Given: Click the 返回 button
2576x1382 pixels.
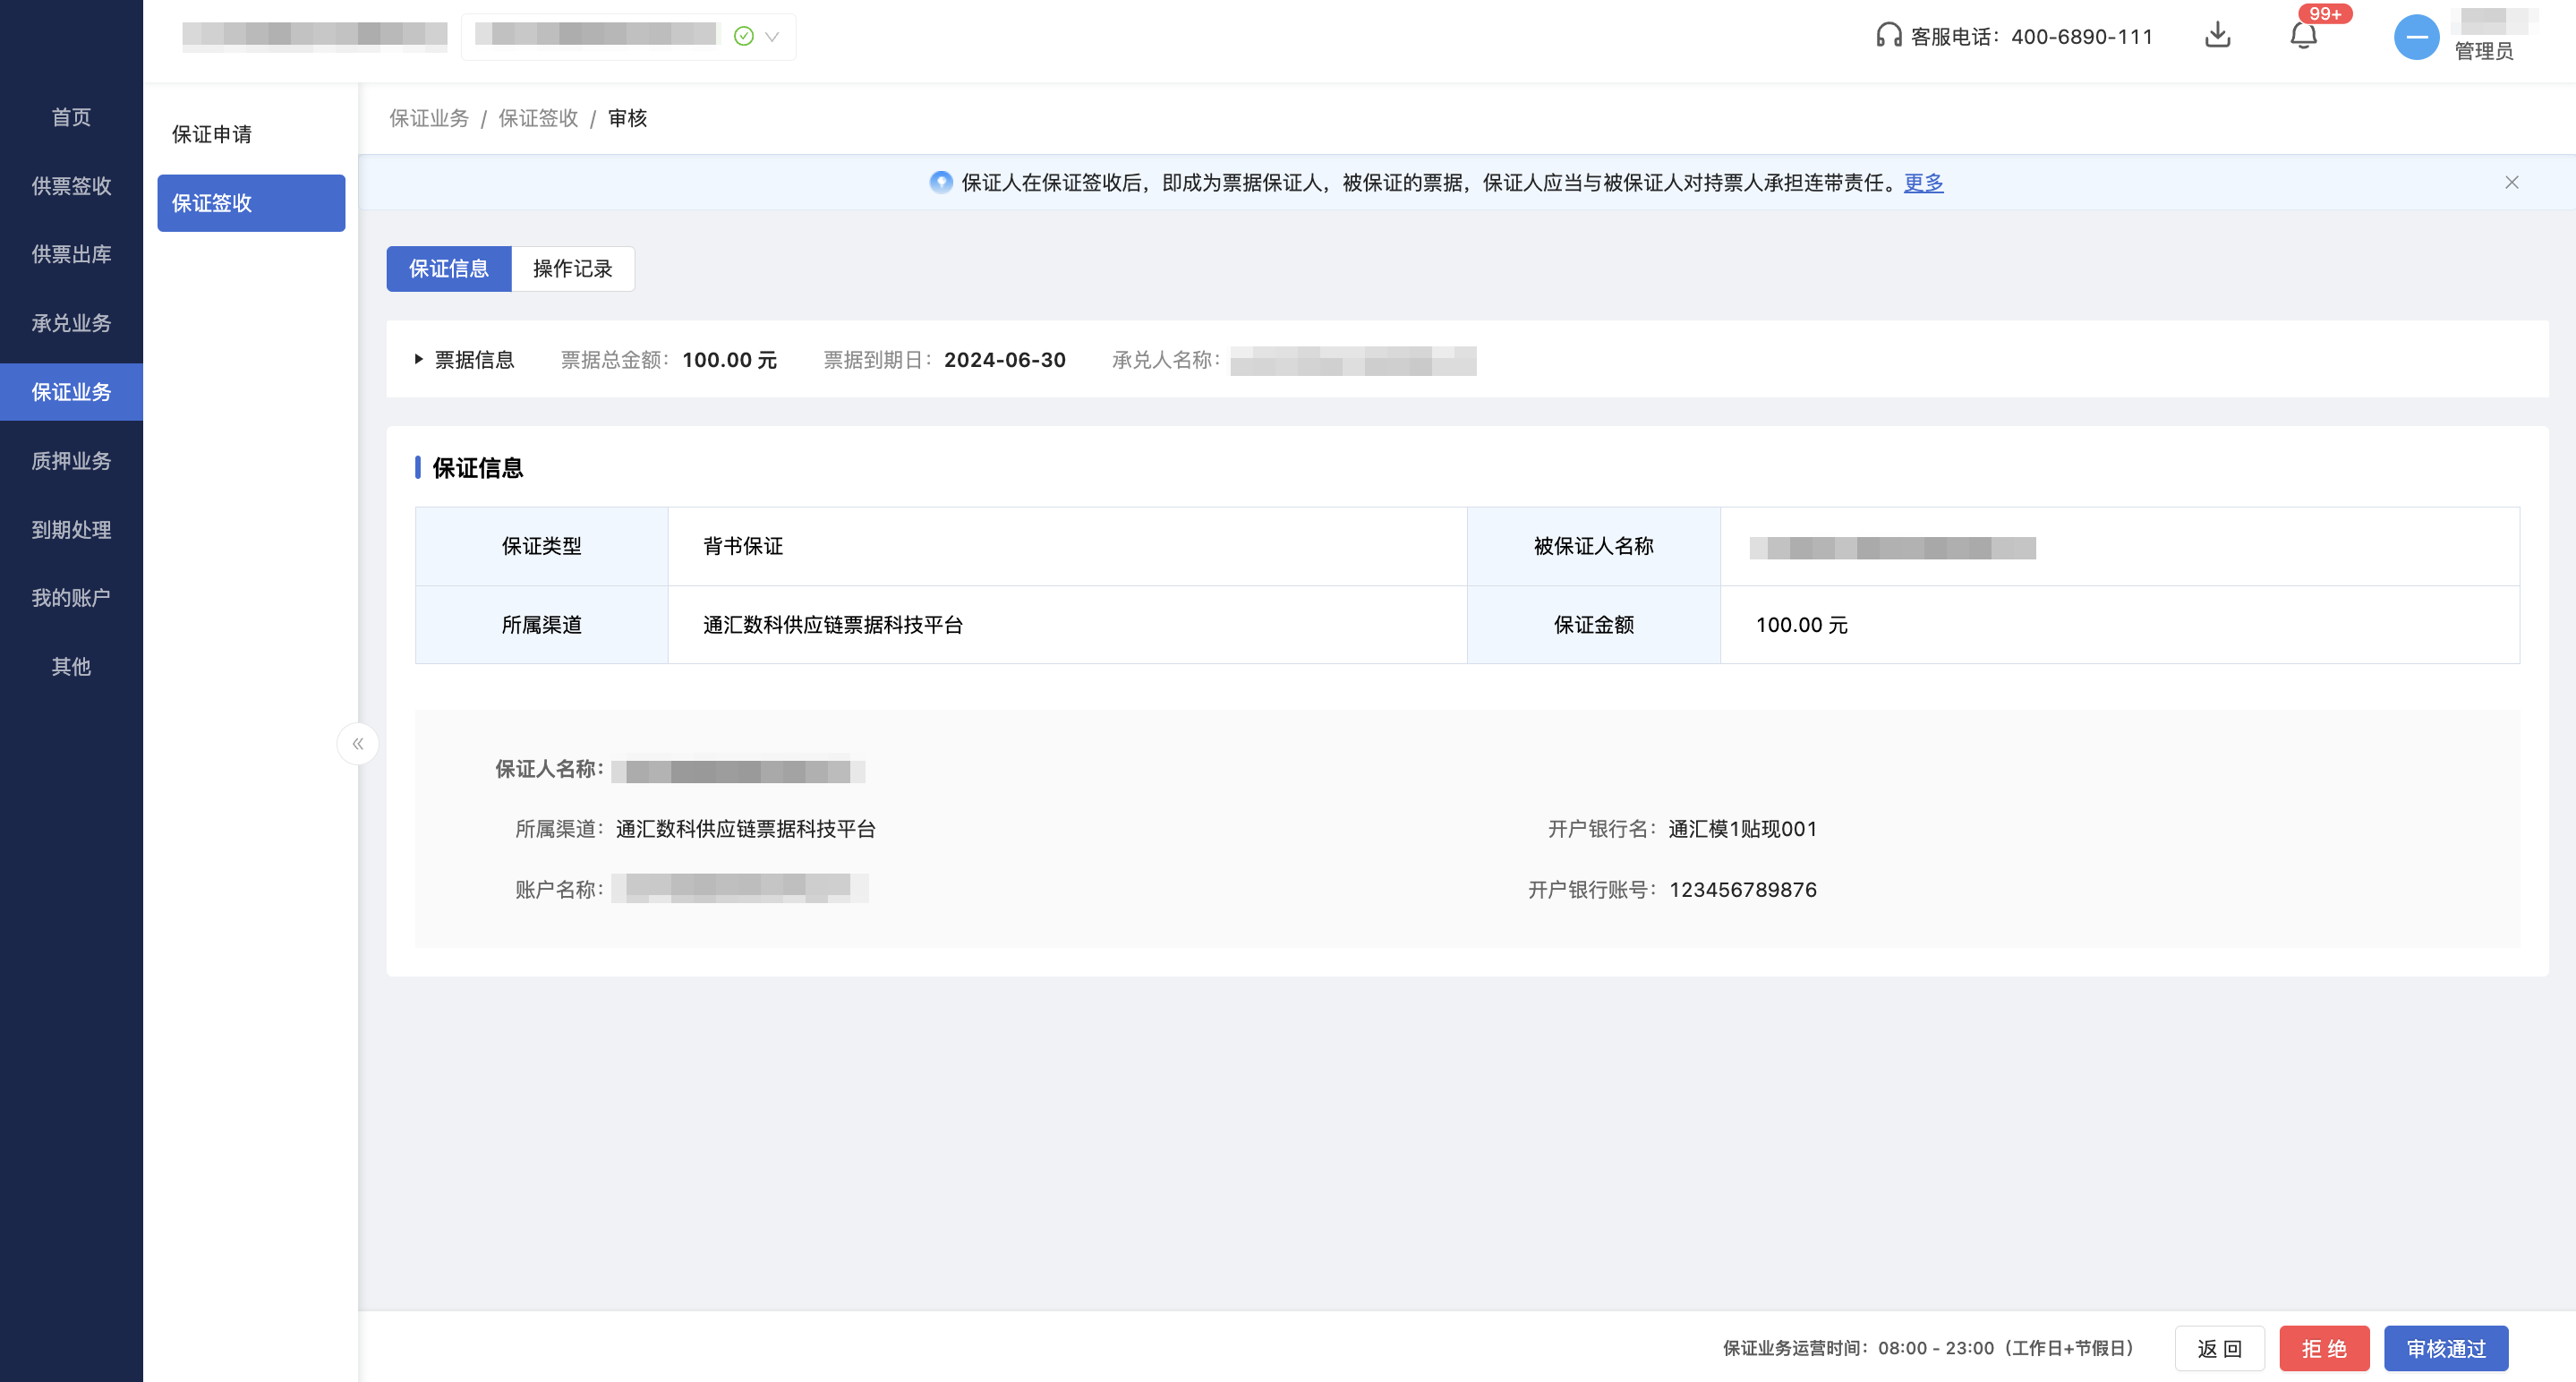Looking at the screenshot, I should [x=2219, y=1348].
